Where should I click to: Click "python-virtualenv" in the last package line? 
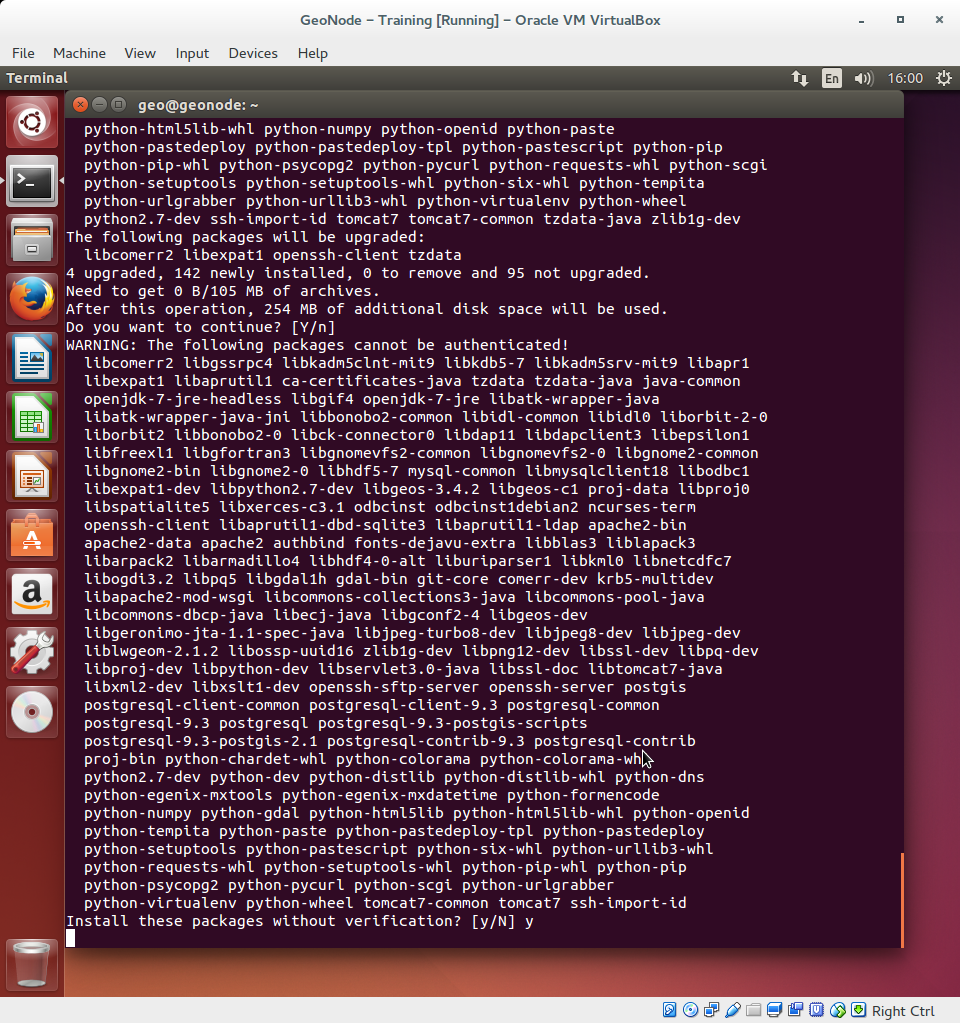coord(160,903)
